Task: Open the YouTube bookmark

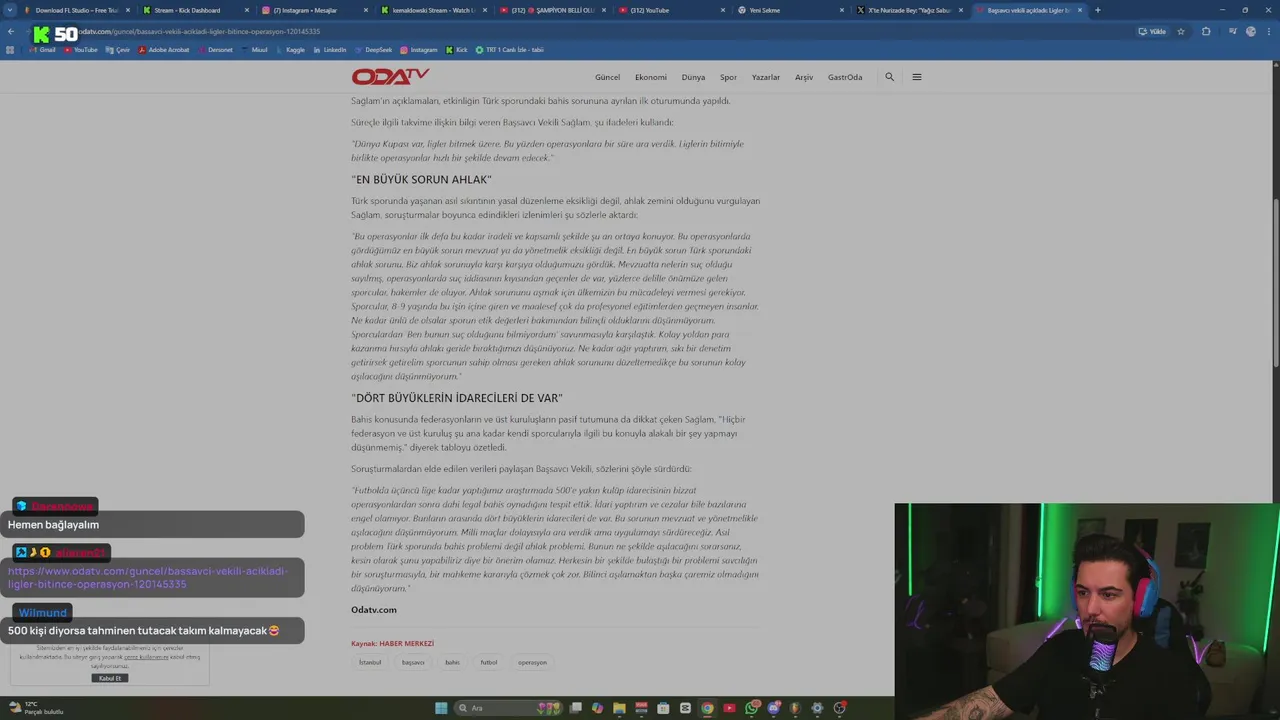Action: (x=81, y=49)
